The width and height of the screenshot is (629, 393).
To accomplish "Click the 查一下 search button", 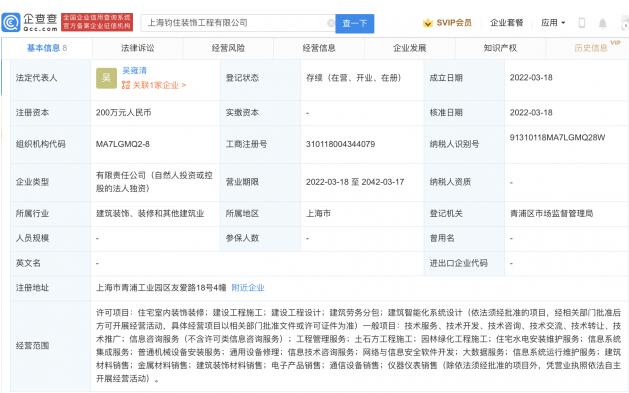I will click(355, 23).
